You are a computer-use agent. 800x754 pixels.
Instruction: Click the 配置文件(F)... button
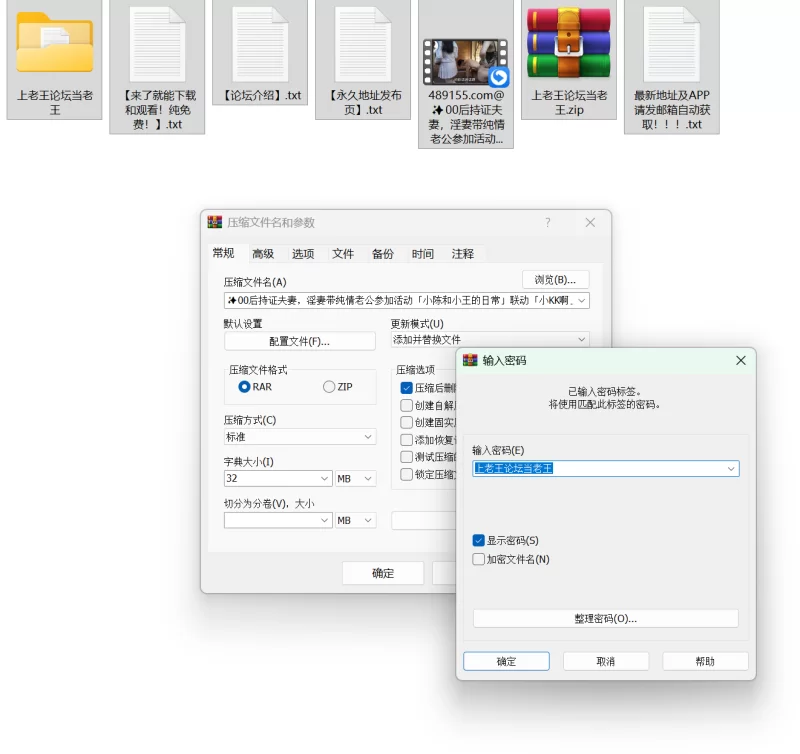click(299, 341)
